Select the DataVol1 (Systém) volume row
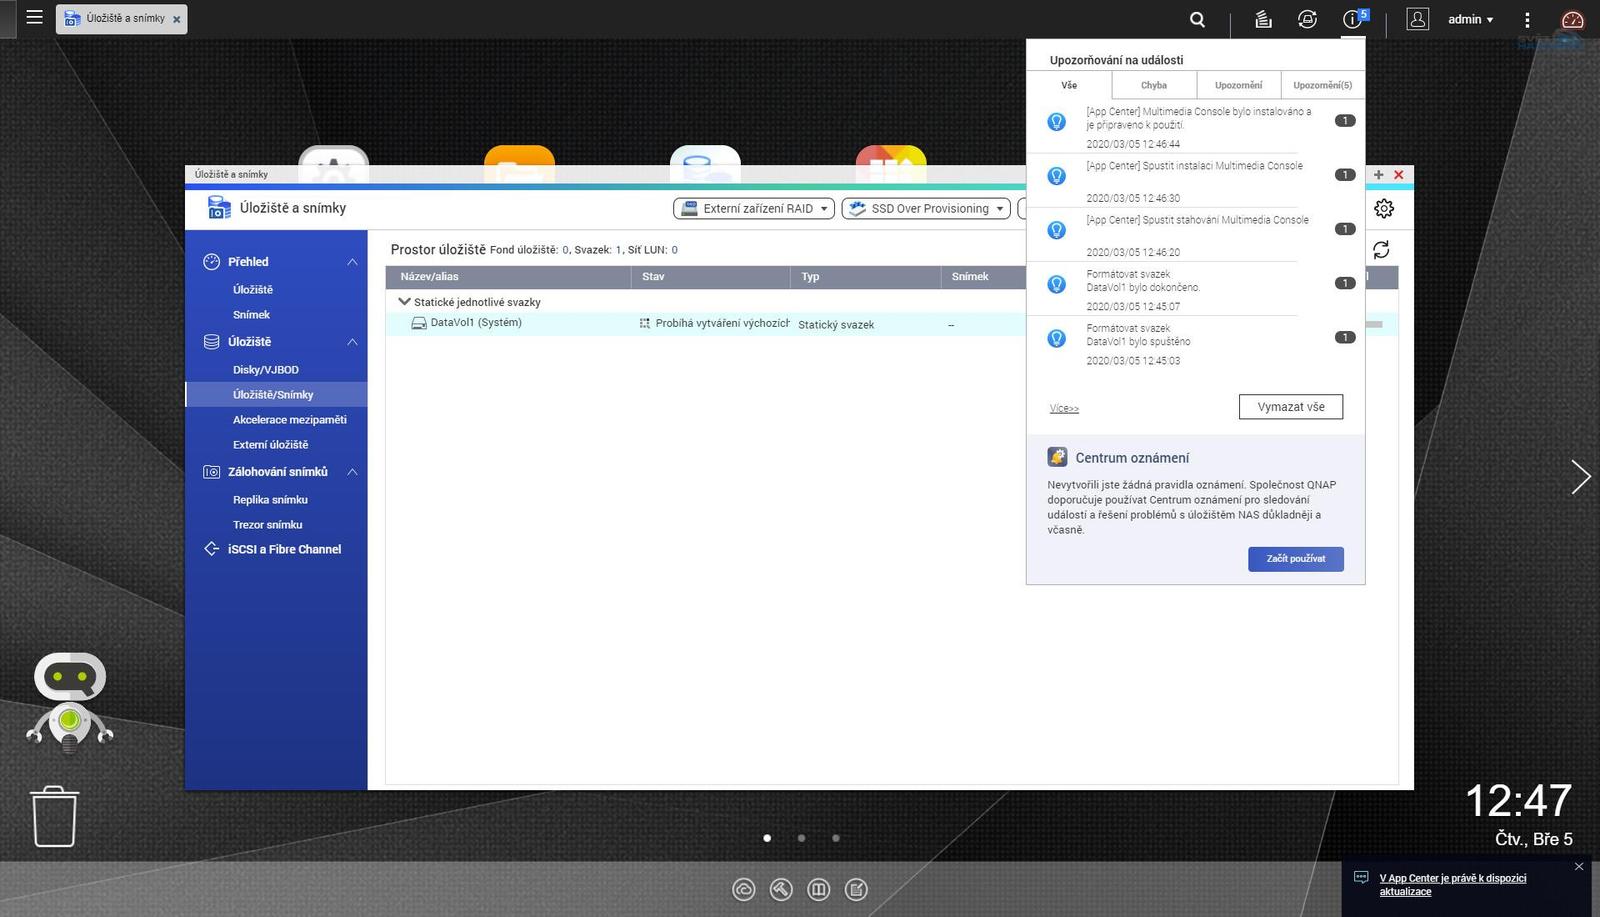This screenshot has width=1600, height=917. point(476,323)
